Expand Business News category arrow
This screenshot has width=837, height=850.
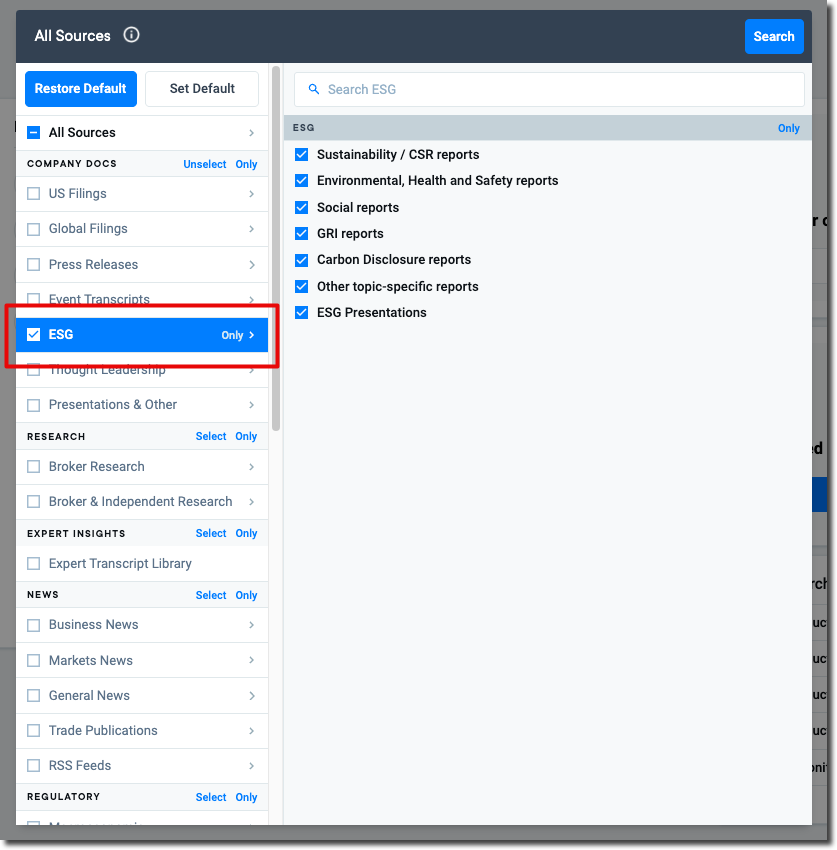(x=251, y=625)
